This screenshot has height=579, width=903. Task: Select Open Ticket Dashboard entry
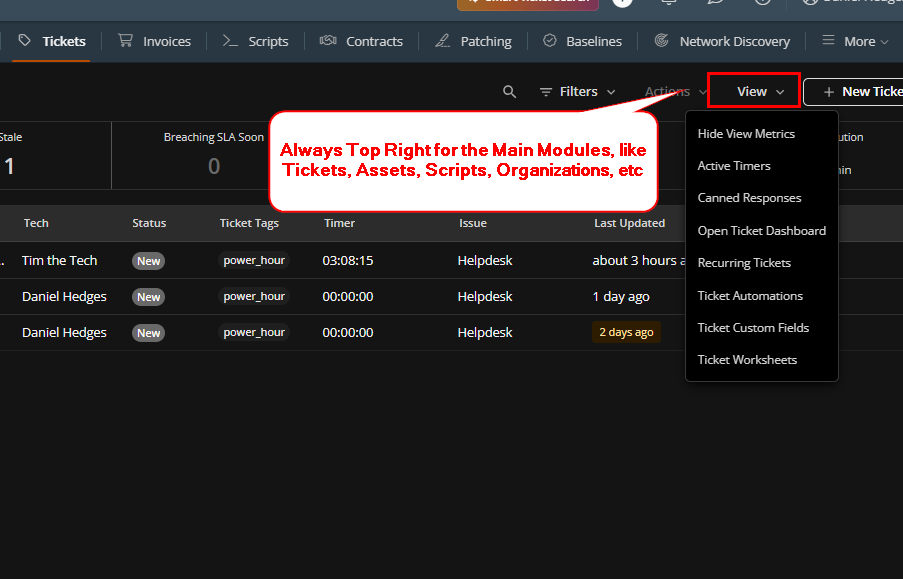(761, 231)
